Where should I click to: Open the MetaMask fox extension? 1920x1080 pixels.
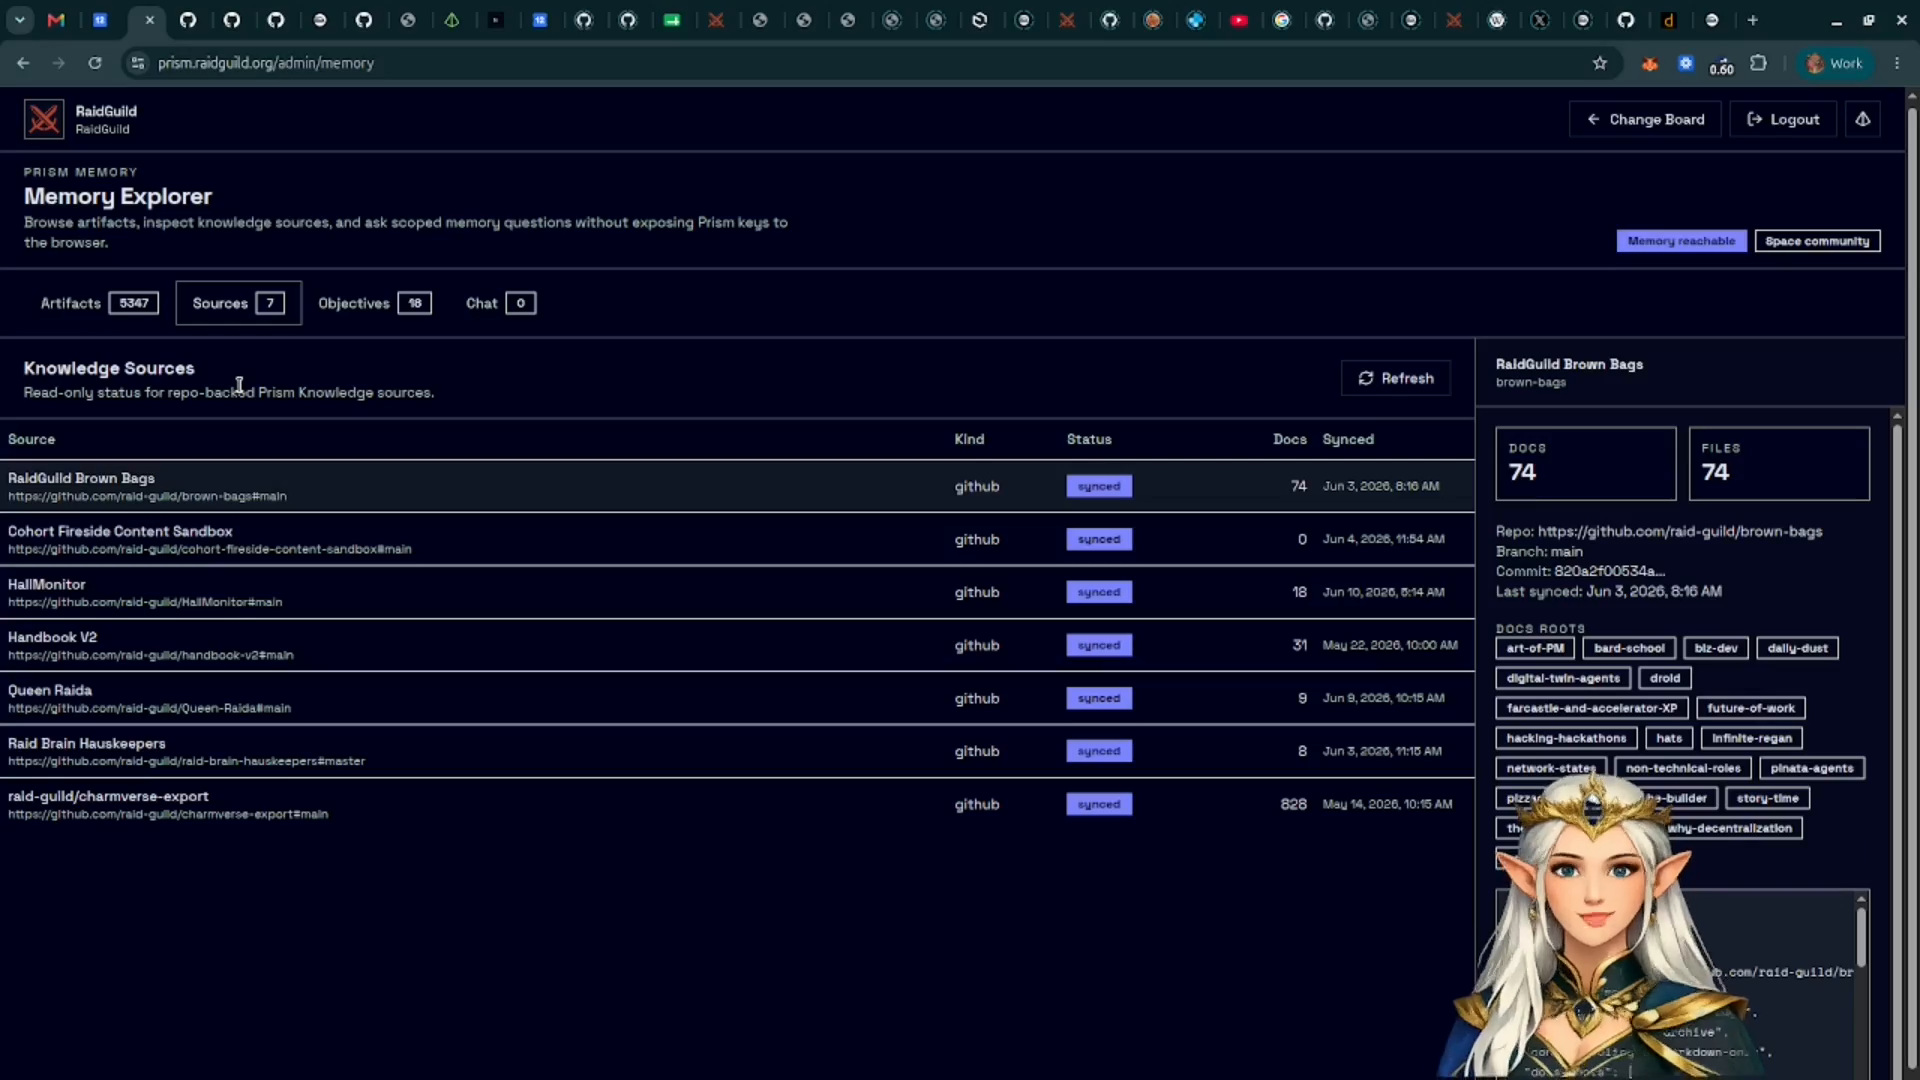pyautogui.click(x=1650, y=63)
